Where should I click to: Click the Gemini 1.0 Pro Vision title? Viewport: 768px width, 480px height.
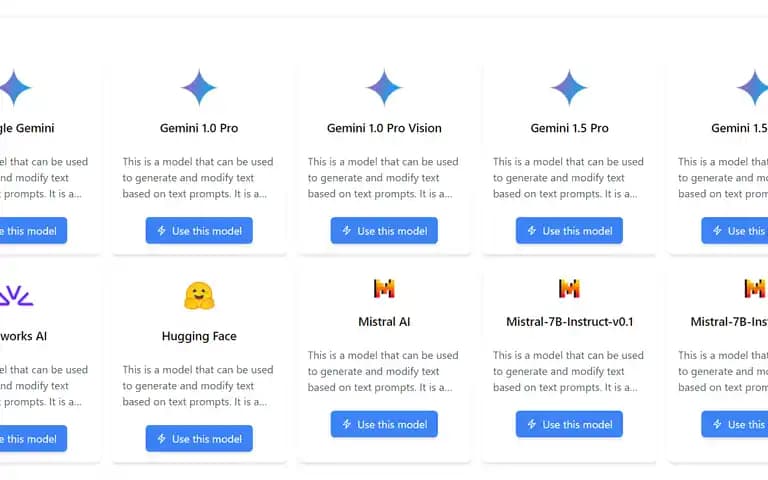(384, 128)
